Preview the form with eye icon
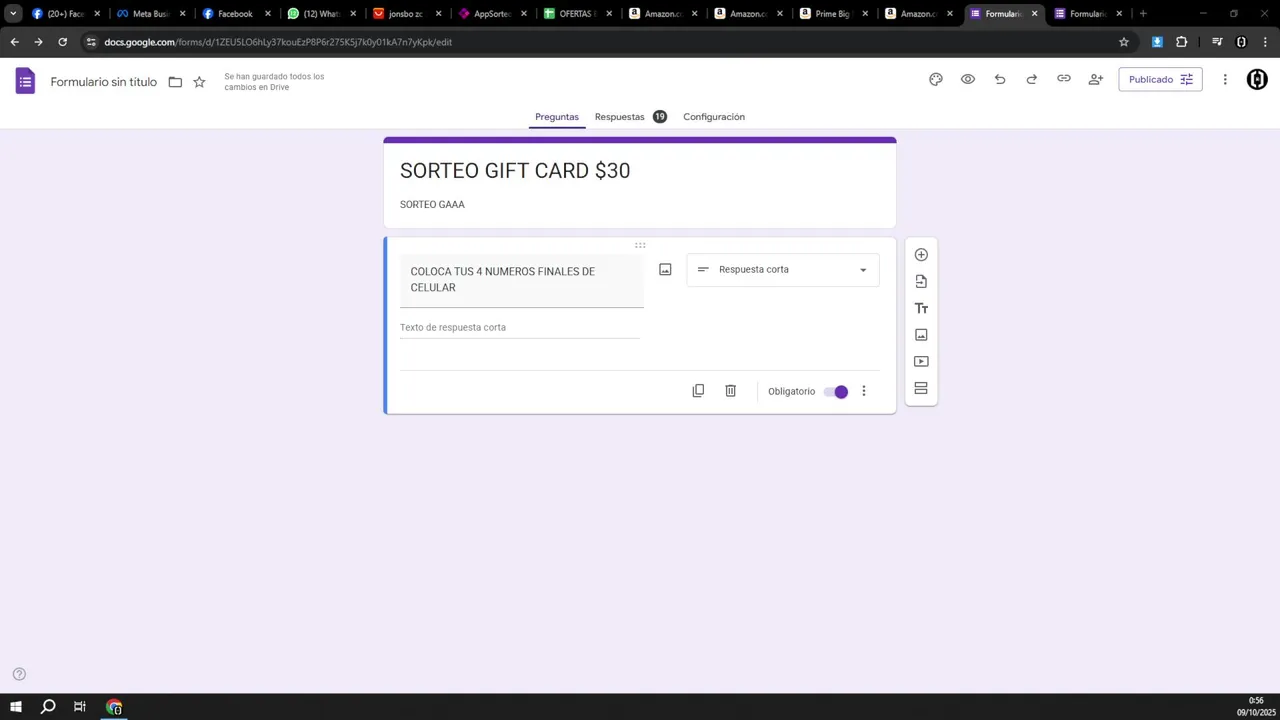Screen dimensions: 1280x720 968,79
